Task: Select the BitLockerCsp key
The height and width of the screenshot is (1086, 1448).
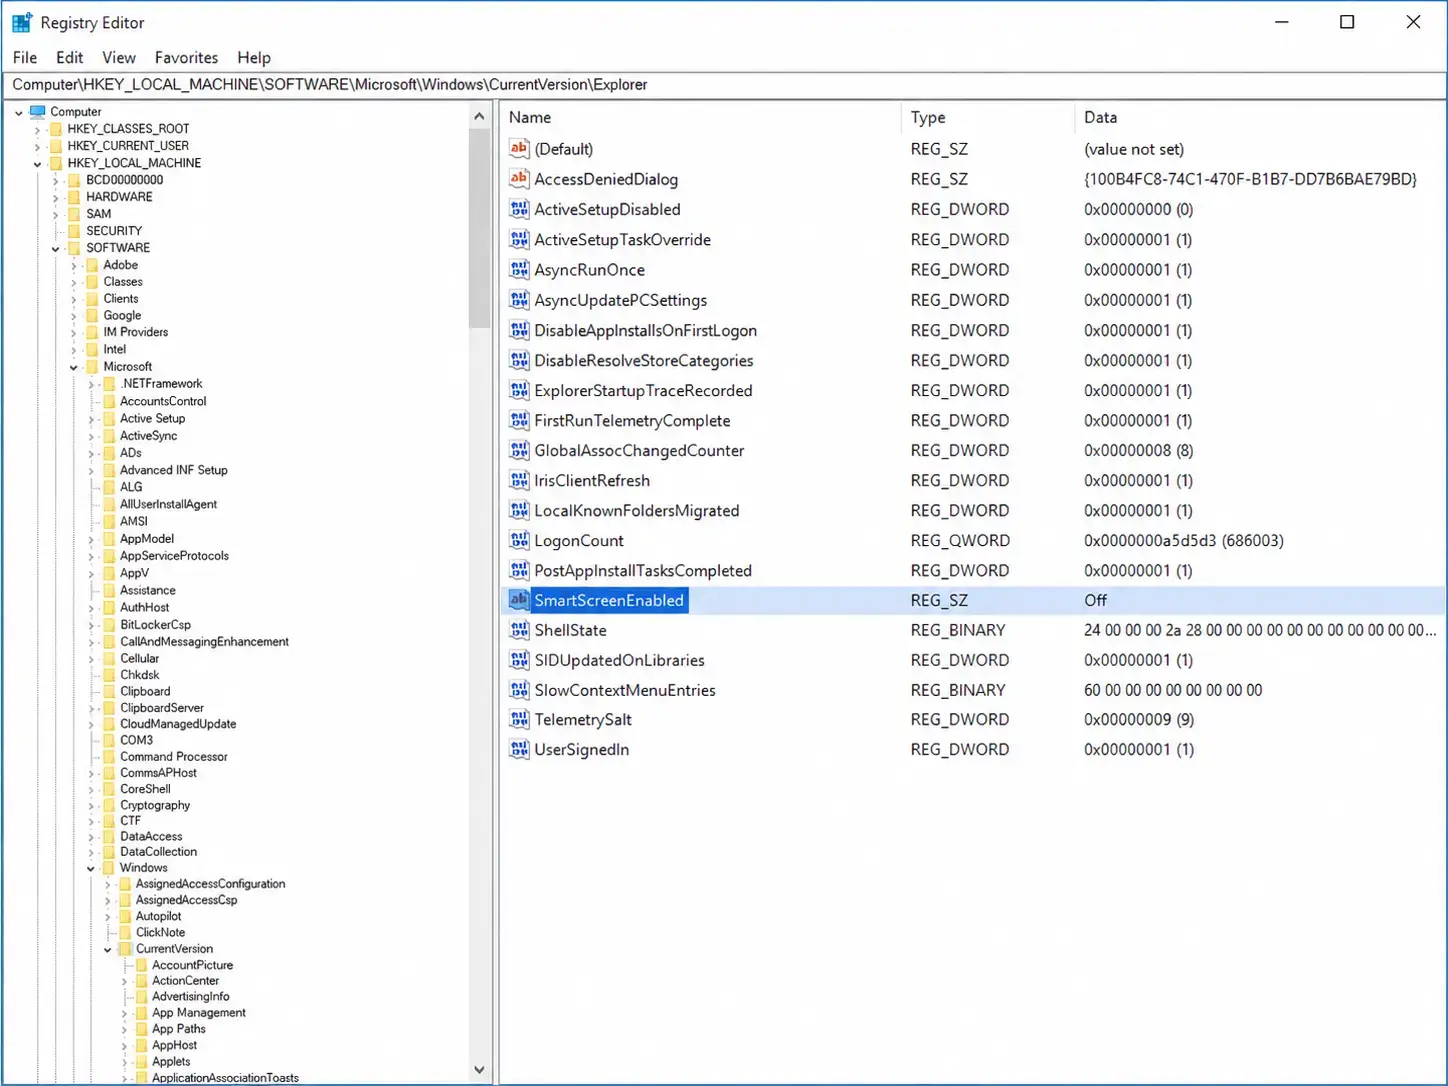Action: point(155,625)
